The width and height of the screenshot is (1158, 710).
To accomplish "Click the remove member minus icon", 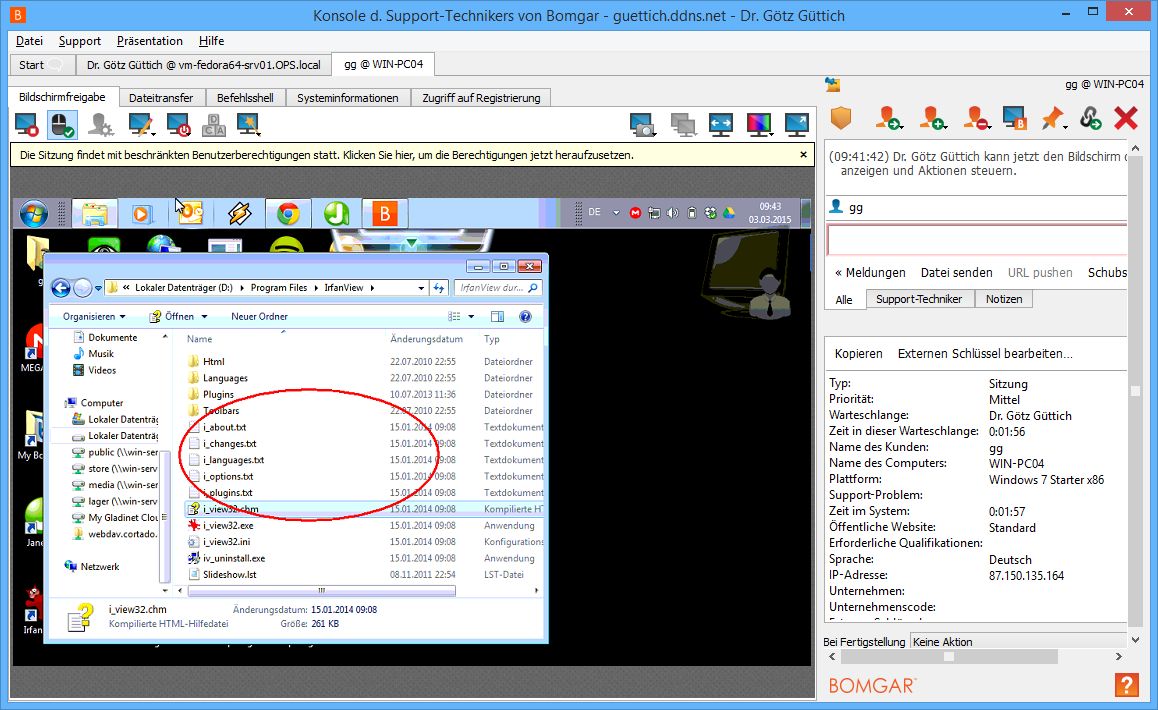I will (975, 118).
